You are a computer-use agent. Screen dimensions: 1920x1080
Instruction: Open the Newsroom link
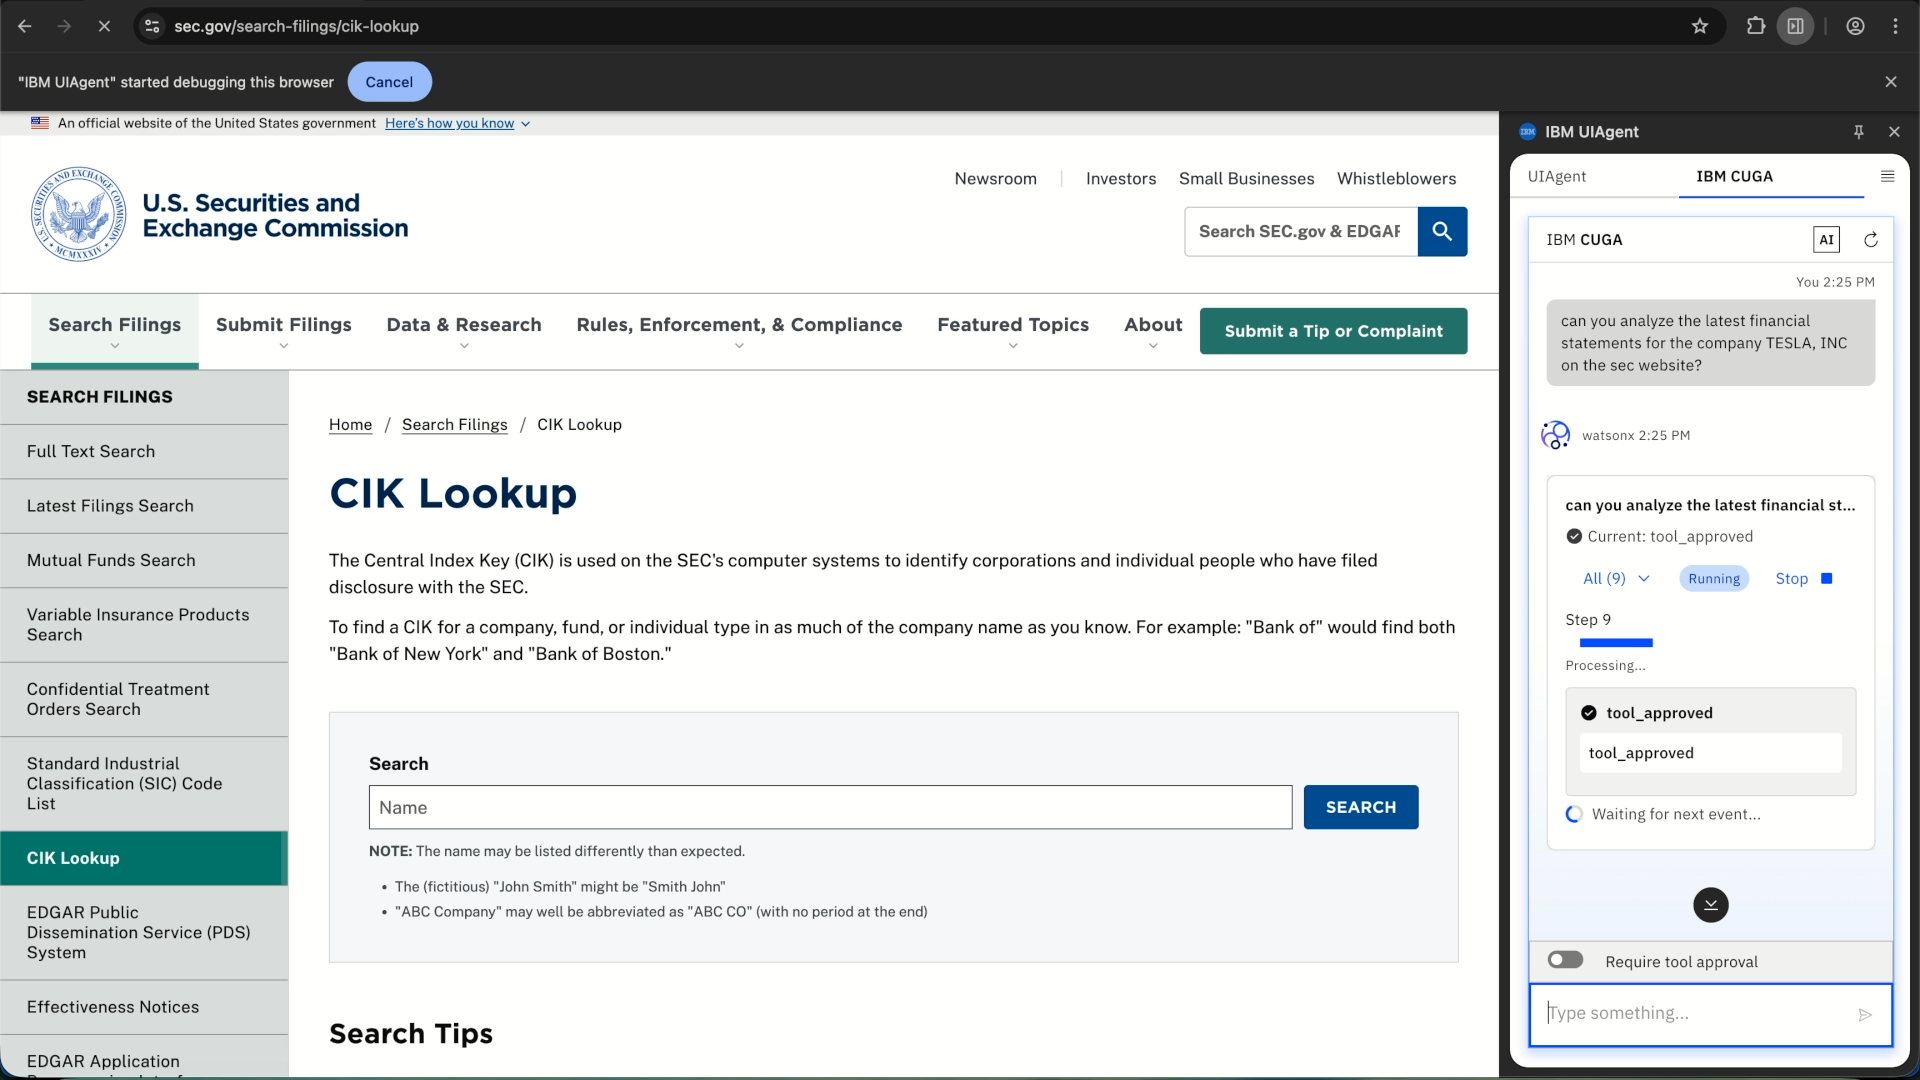coord(995,179)
